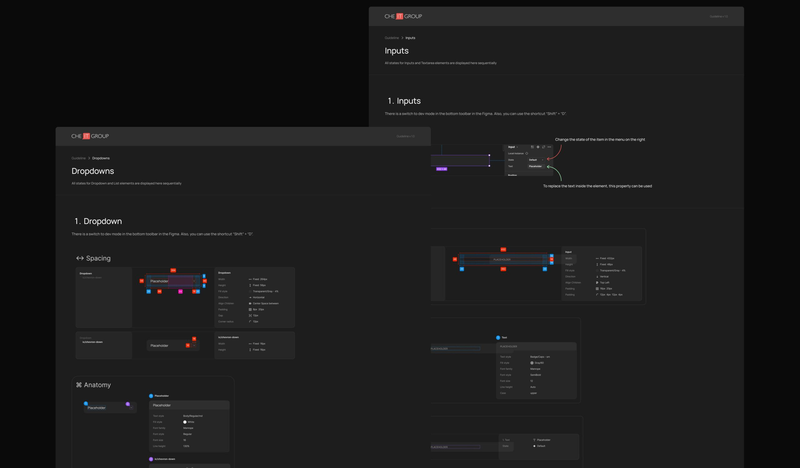Click the blue marker dot beside the Placeholder label

(151, 396)
